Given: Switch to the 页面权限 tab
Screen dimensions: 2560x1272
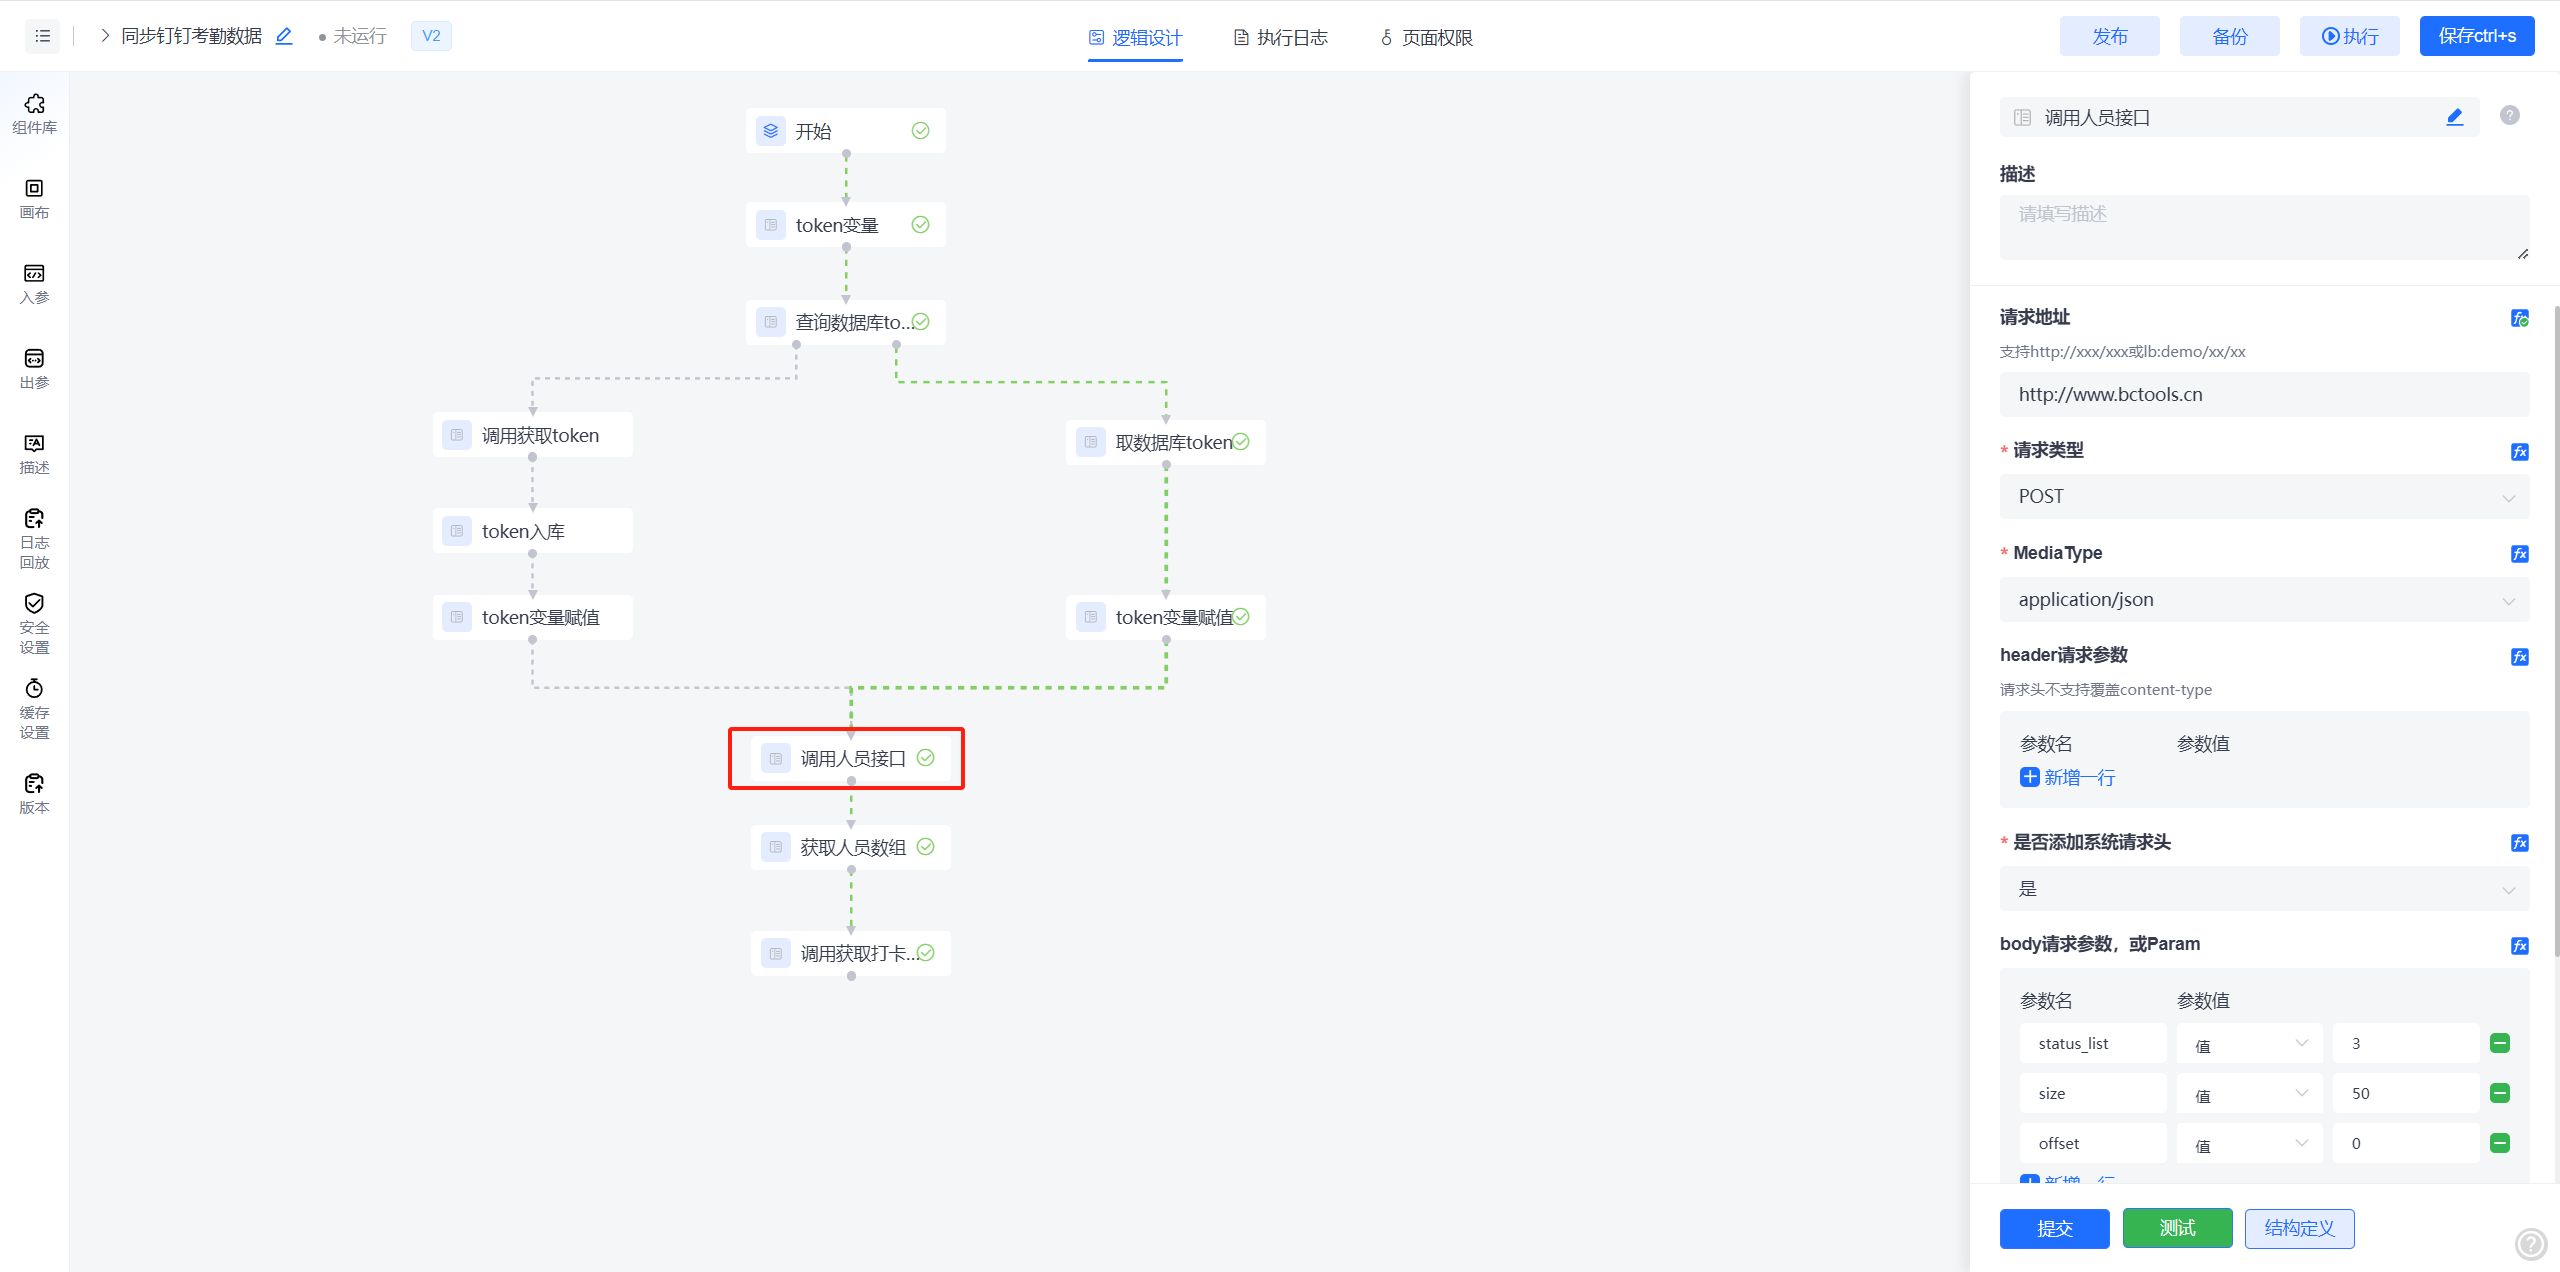Looking at the screenshot, I should [x=1426, y=37].
